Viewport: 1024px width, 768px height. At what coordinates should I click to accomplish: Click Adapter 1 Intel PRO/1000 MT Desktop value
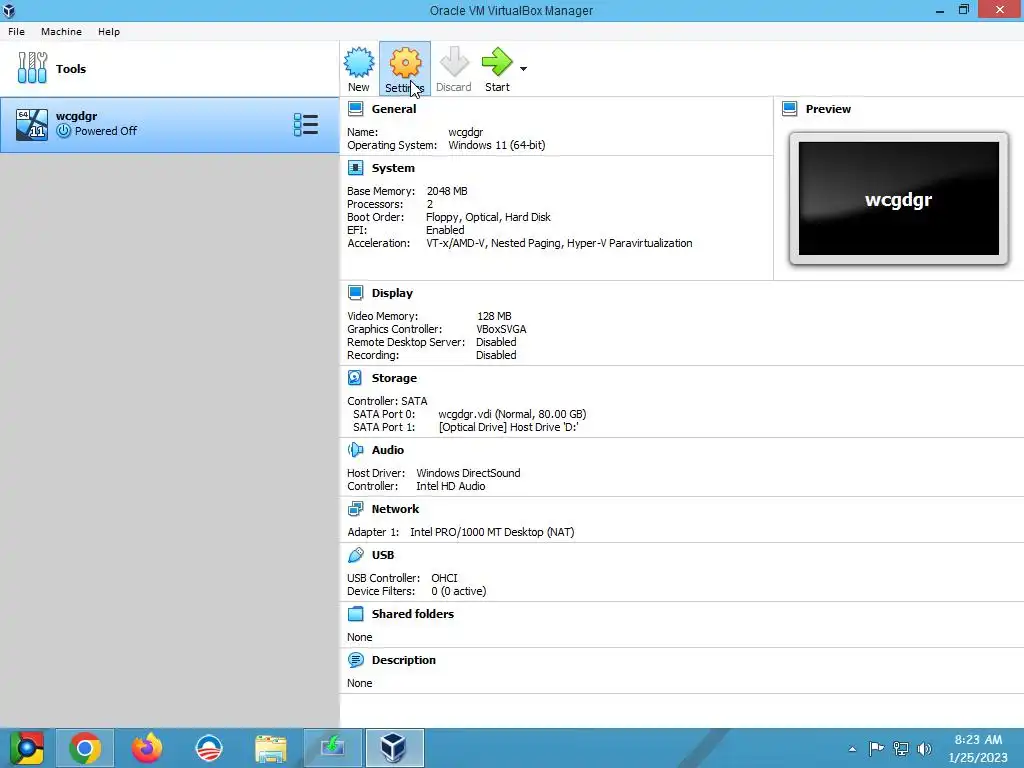click(x=492, y=532)
